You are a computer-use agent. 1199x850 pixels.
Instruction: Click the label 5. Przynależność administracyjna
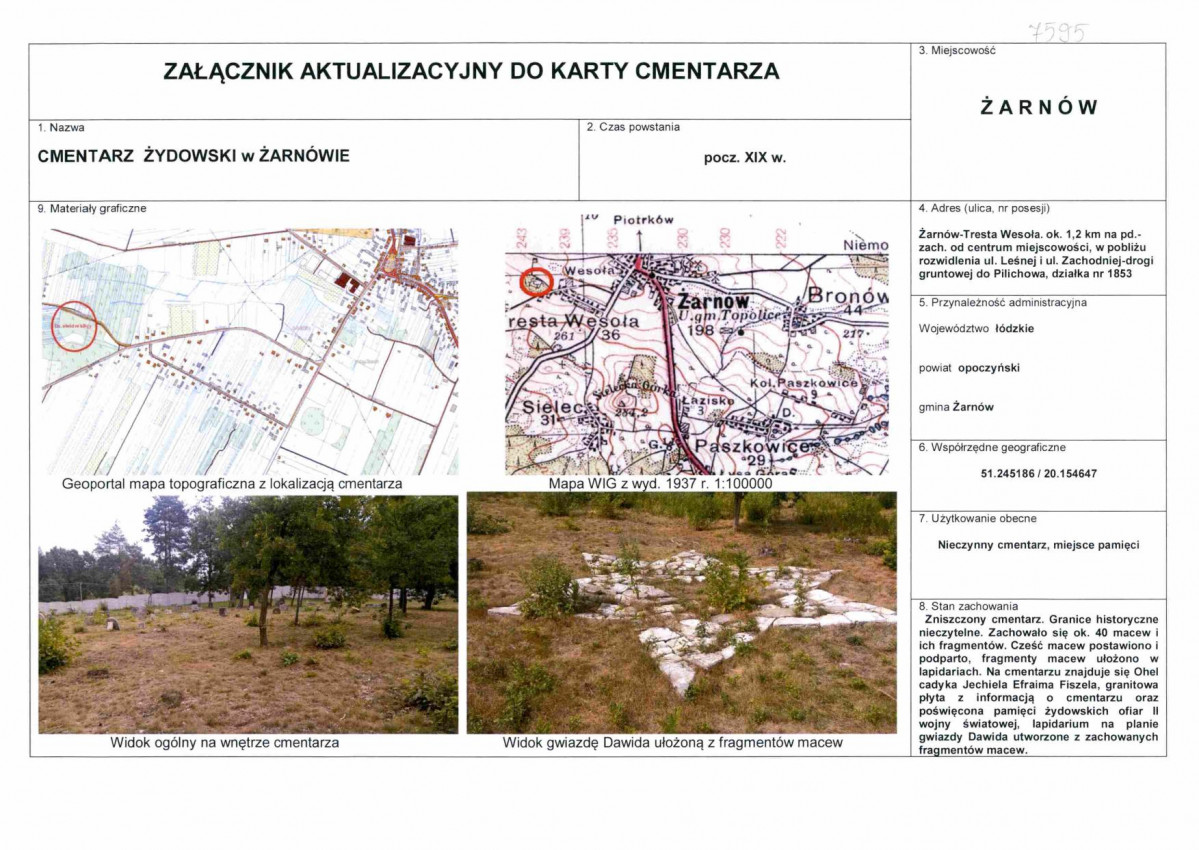(1002, 303)
